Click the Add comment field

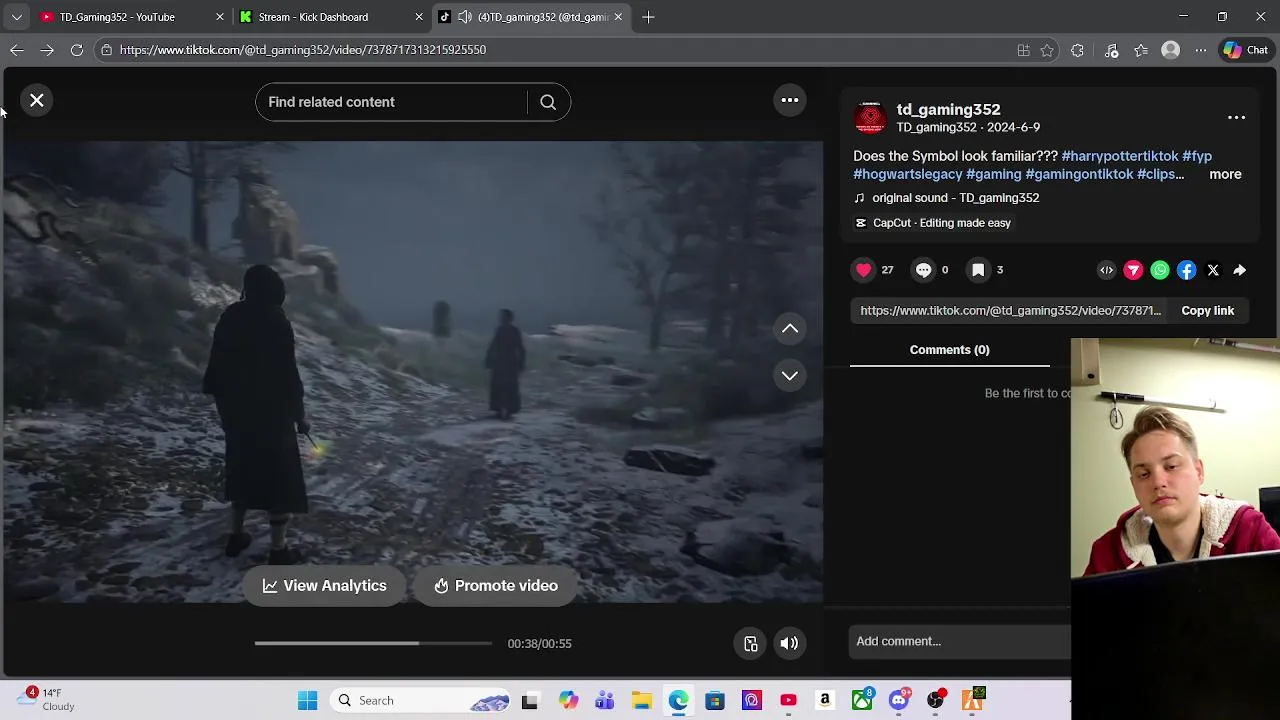(x=960, y=641)
